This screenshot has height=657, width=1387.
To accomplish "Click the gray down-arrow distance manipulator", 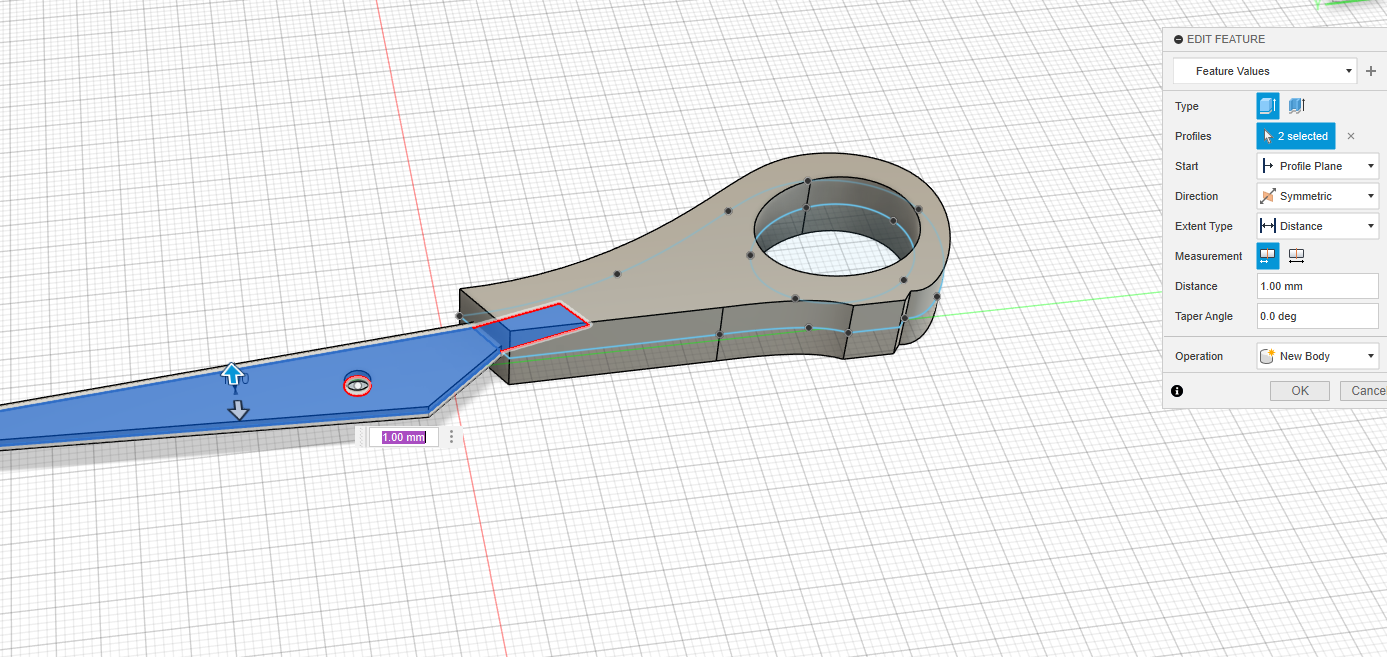I will tap(238, 410).
